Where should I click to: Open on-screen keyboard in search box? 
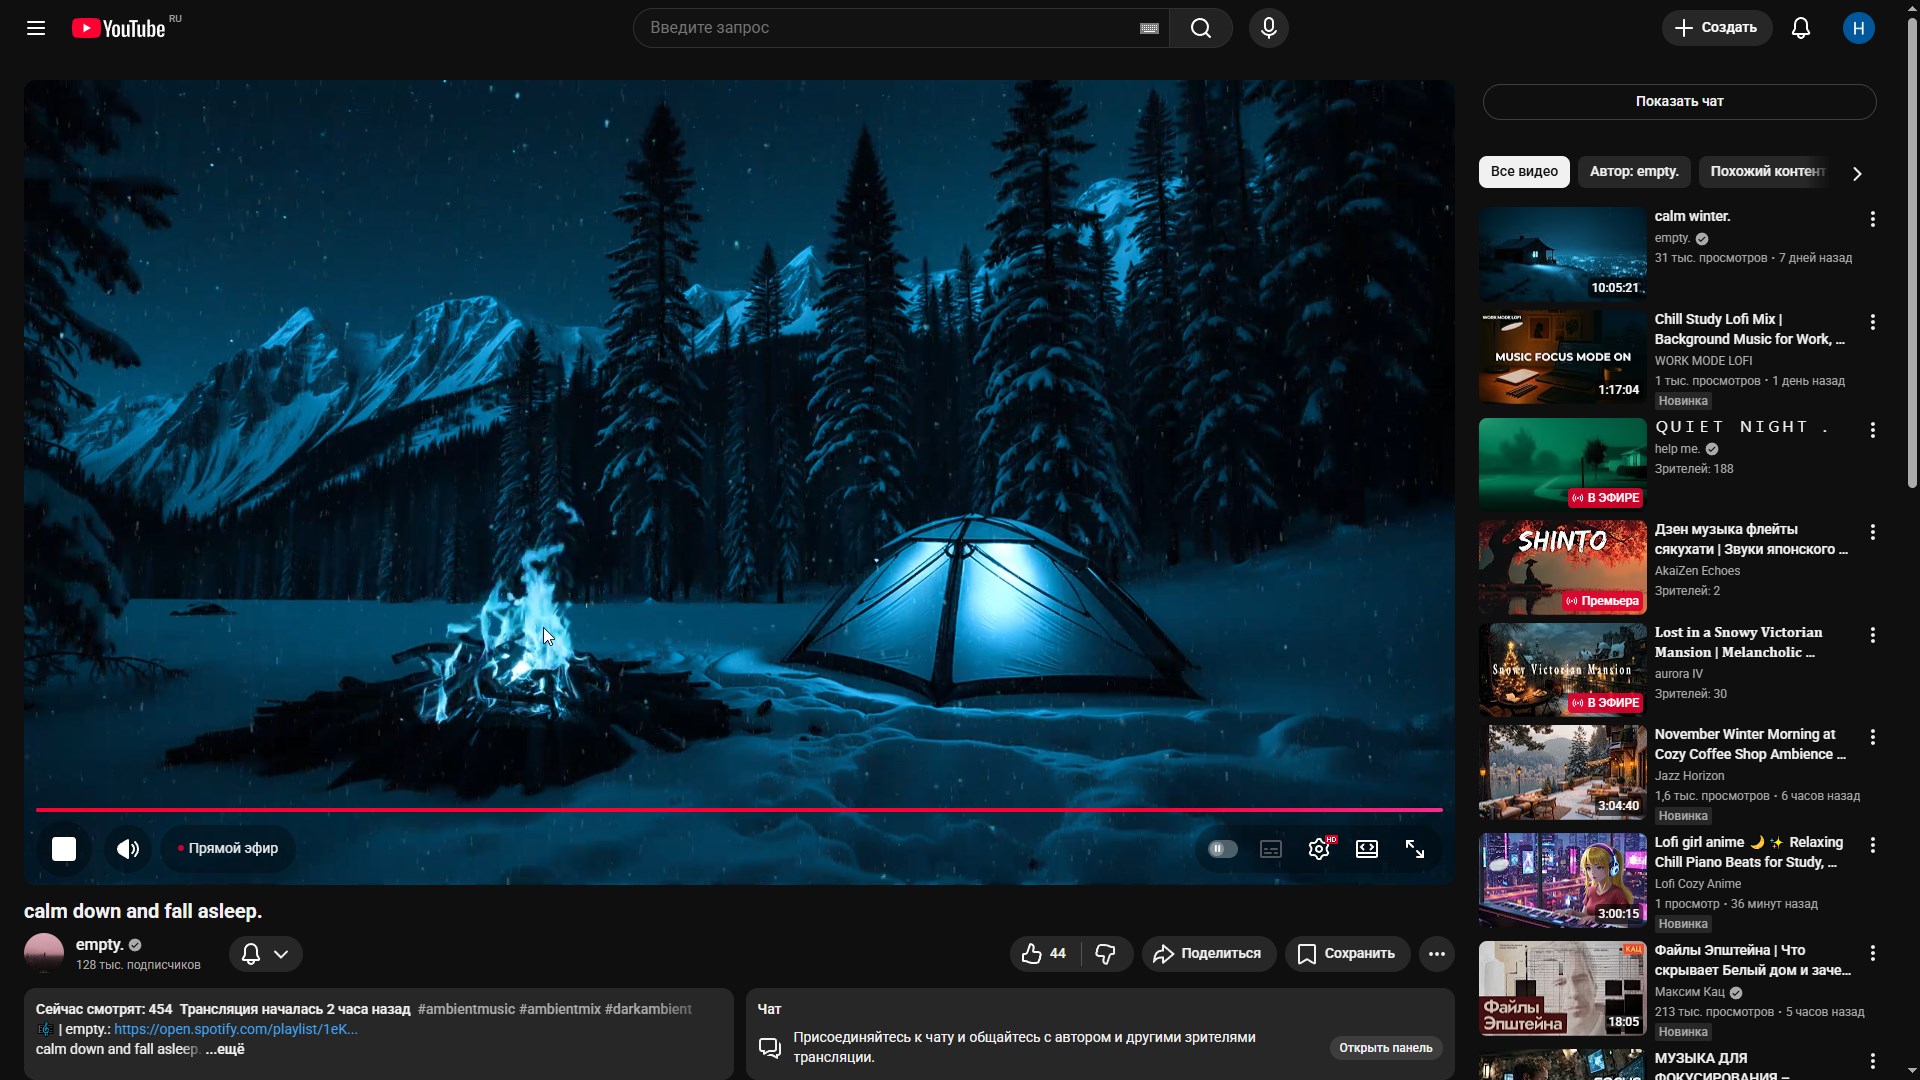(x=1149, y=28)
